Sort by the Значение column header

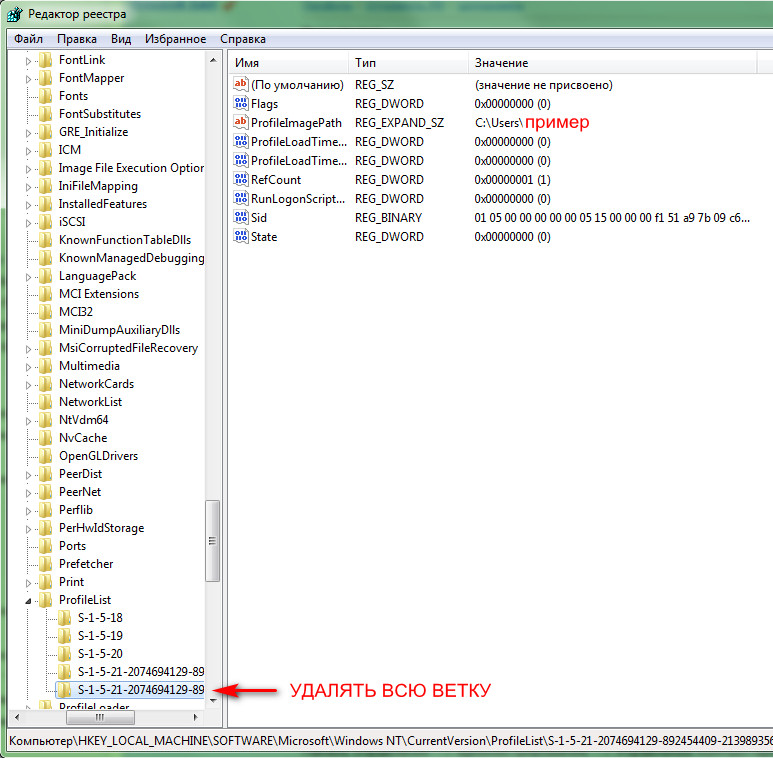[x=612, y=63]
